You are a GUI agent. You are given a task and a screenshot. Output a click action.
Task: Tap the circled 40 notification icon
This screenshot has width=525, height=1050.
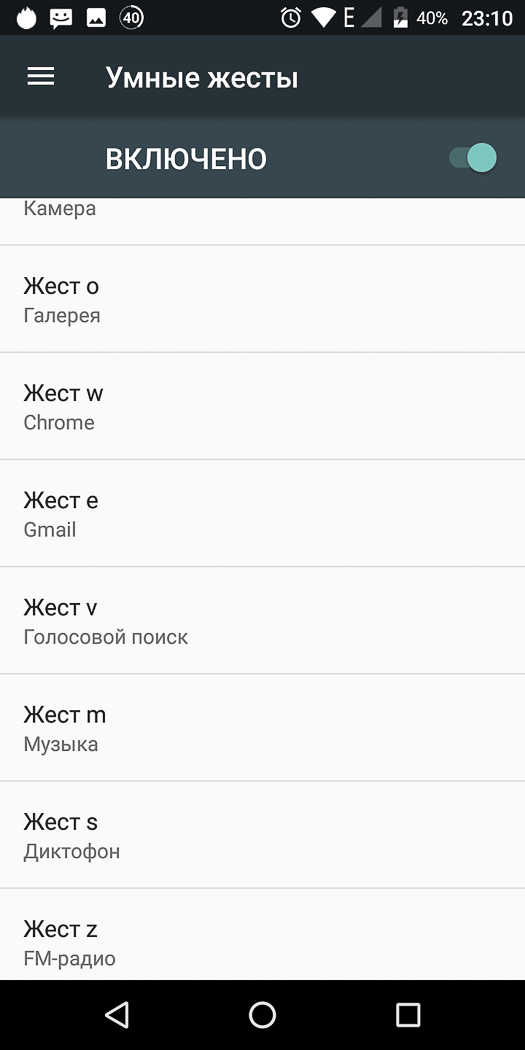click(131, 17)
